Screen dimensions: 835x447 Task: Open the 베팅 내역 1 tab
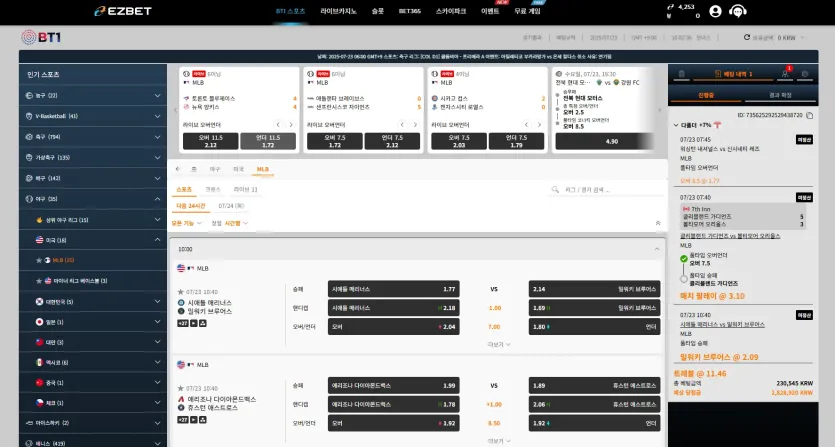(x=734, y=74)
